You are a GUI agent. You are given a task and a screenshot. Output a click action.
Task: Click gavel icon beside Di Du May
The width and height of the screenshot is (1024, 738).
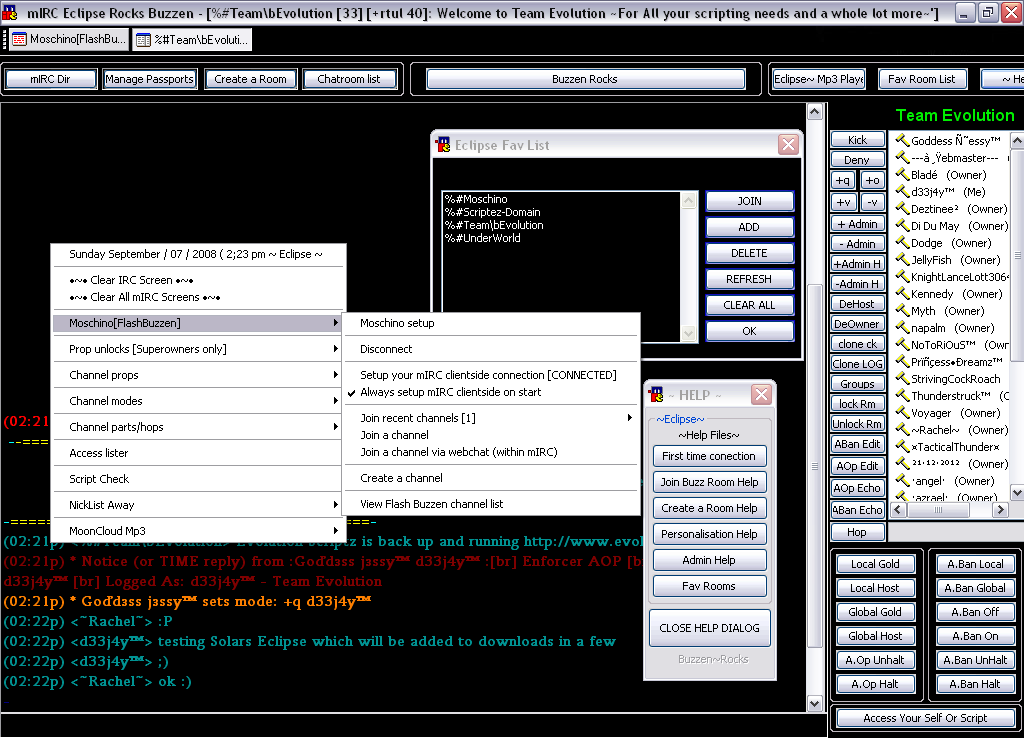click(902, 225)
